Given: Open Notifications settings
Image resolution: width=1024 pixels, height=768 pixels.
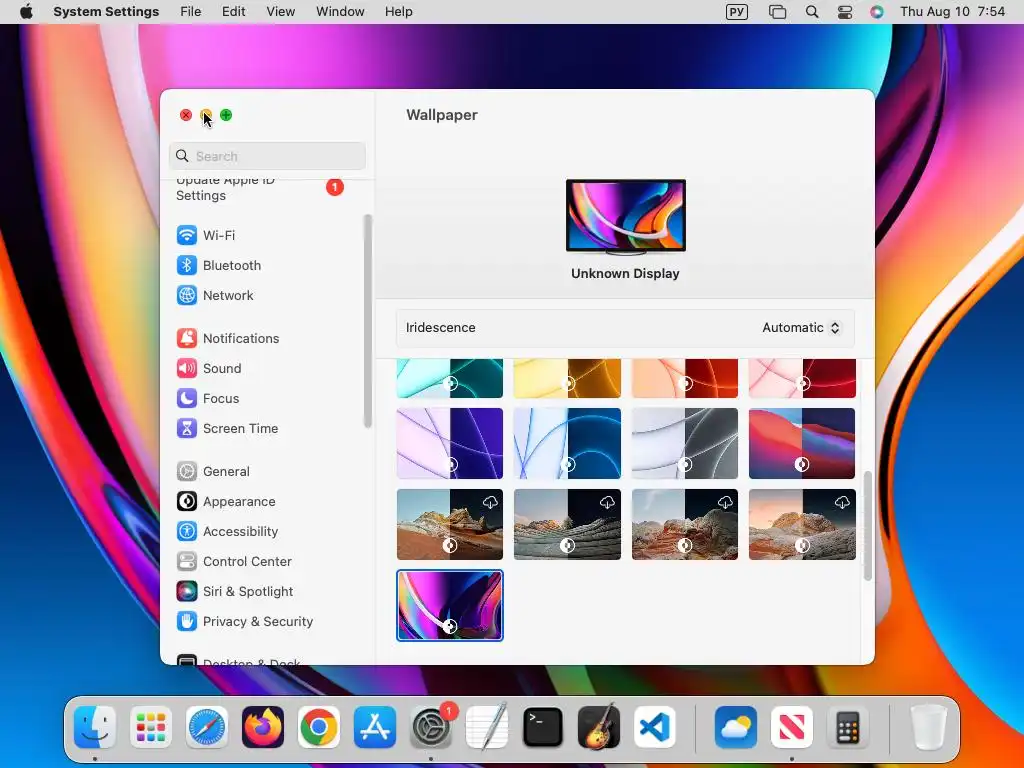Looking at the screenshot, I should click(227, 338).
